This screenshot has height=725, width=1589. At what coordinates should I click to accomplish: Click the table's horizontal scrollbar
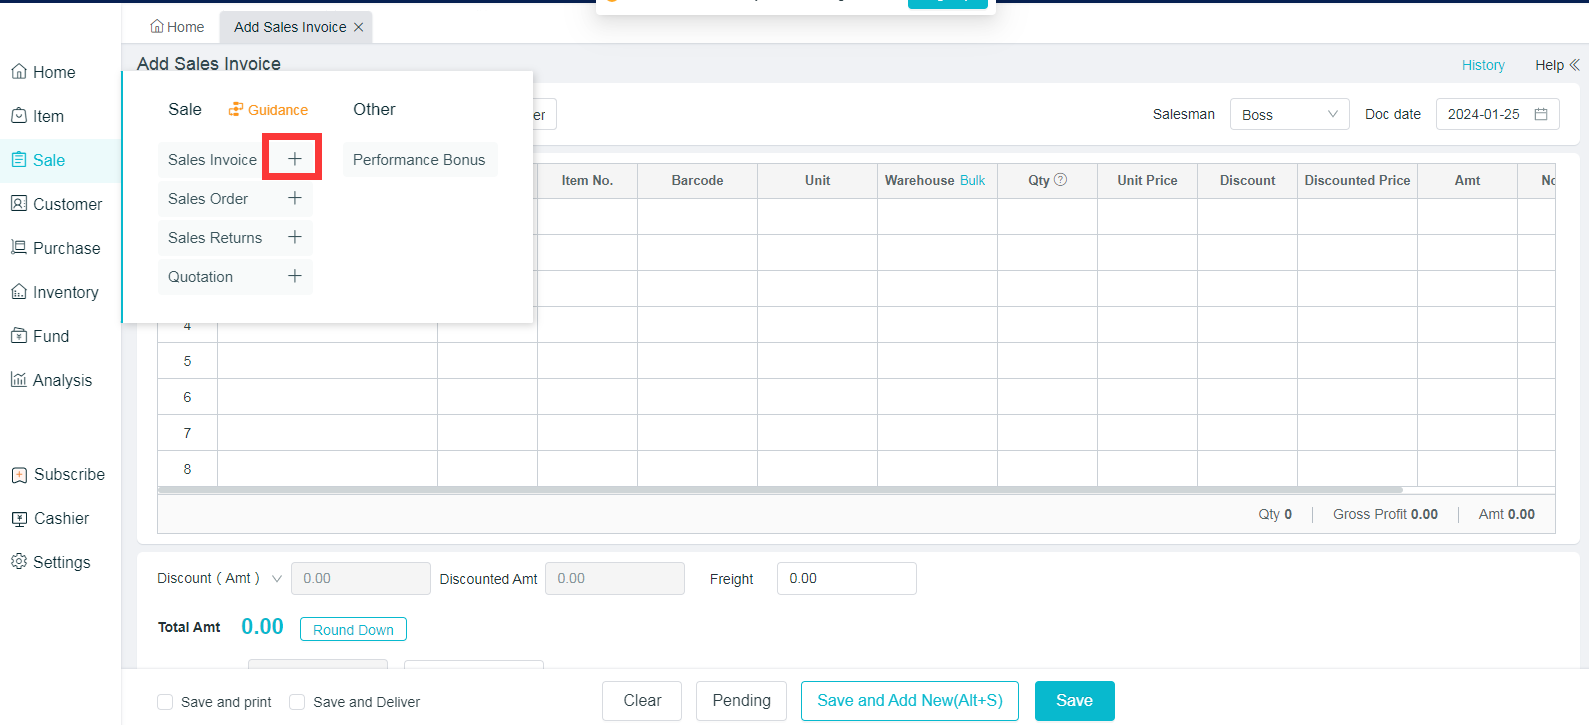[780, 490]
